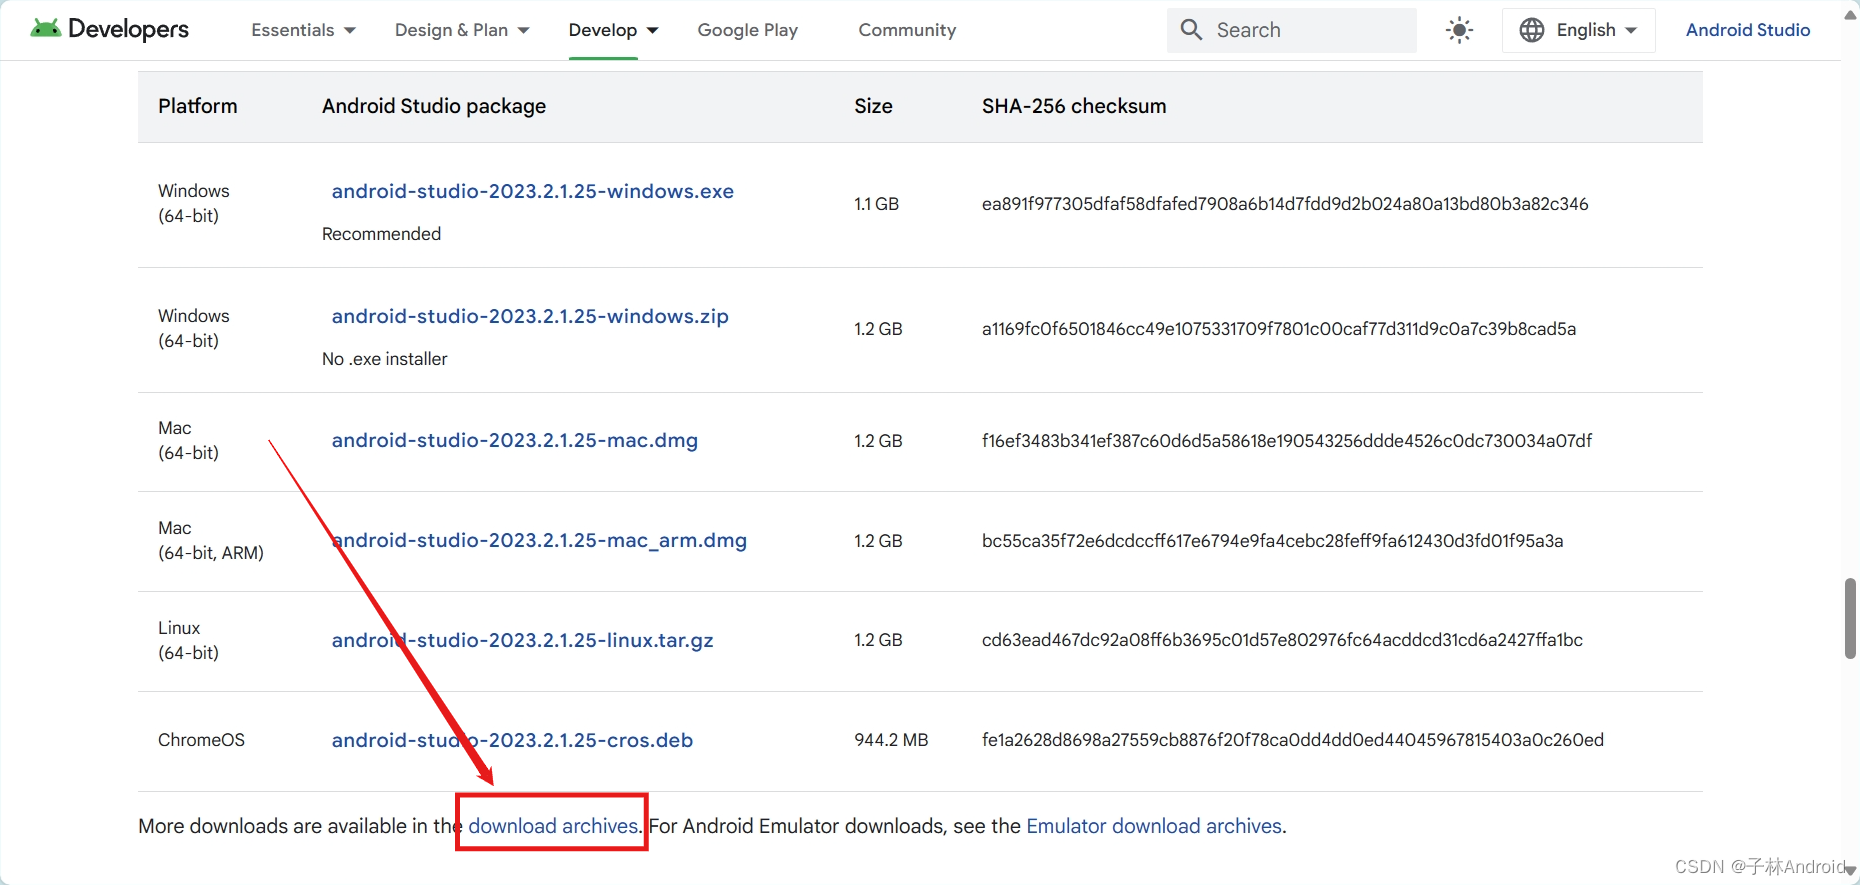
Task: Open the Google Play tab
Action: (x=747, y=30)
